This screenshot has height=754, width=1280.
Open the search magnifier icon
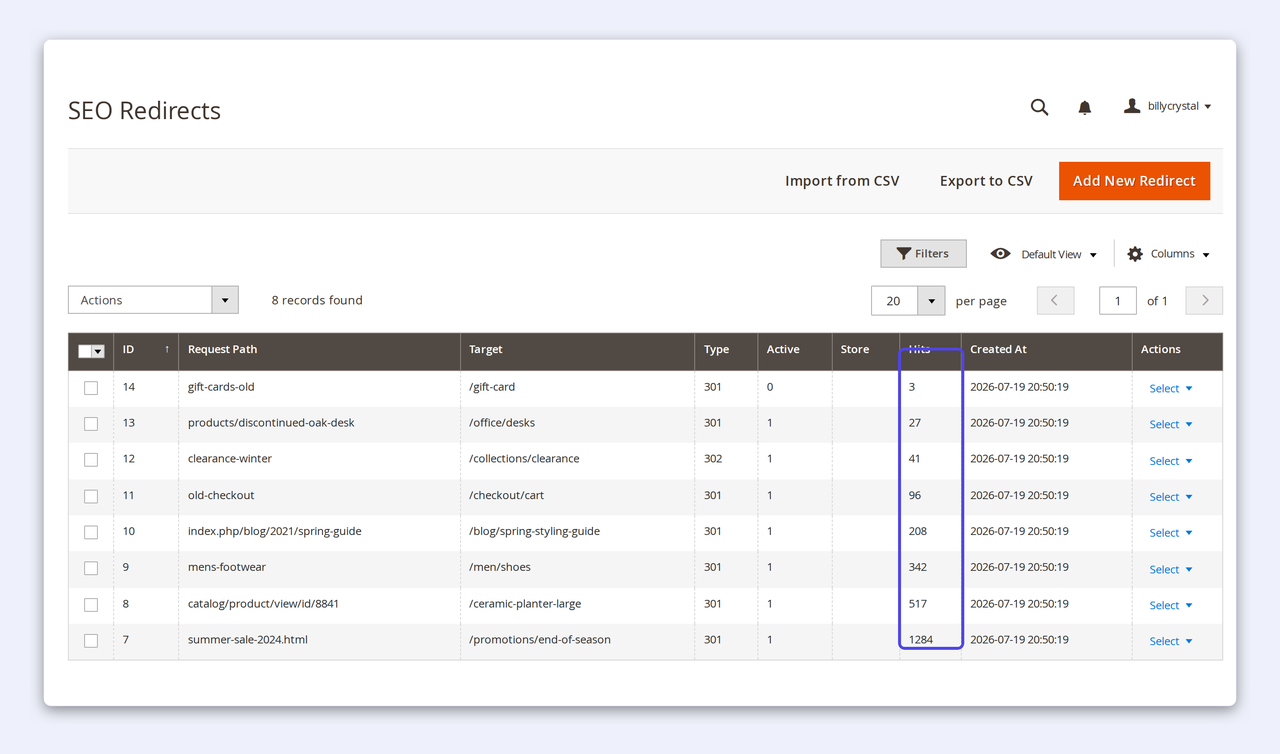pyautogui.click(x=1039, y=107)
